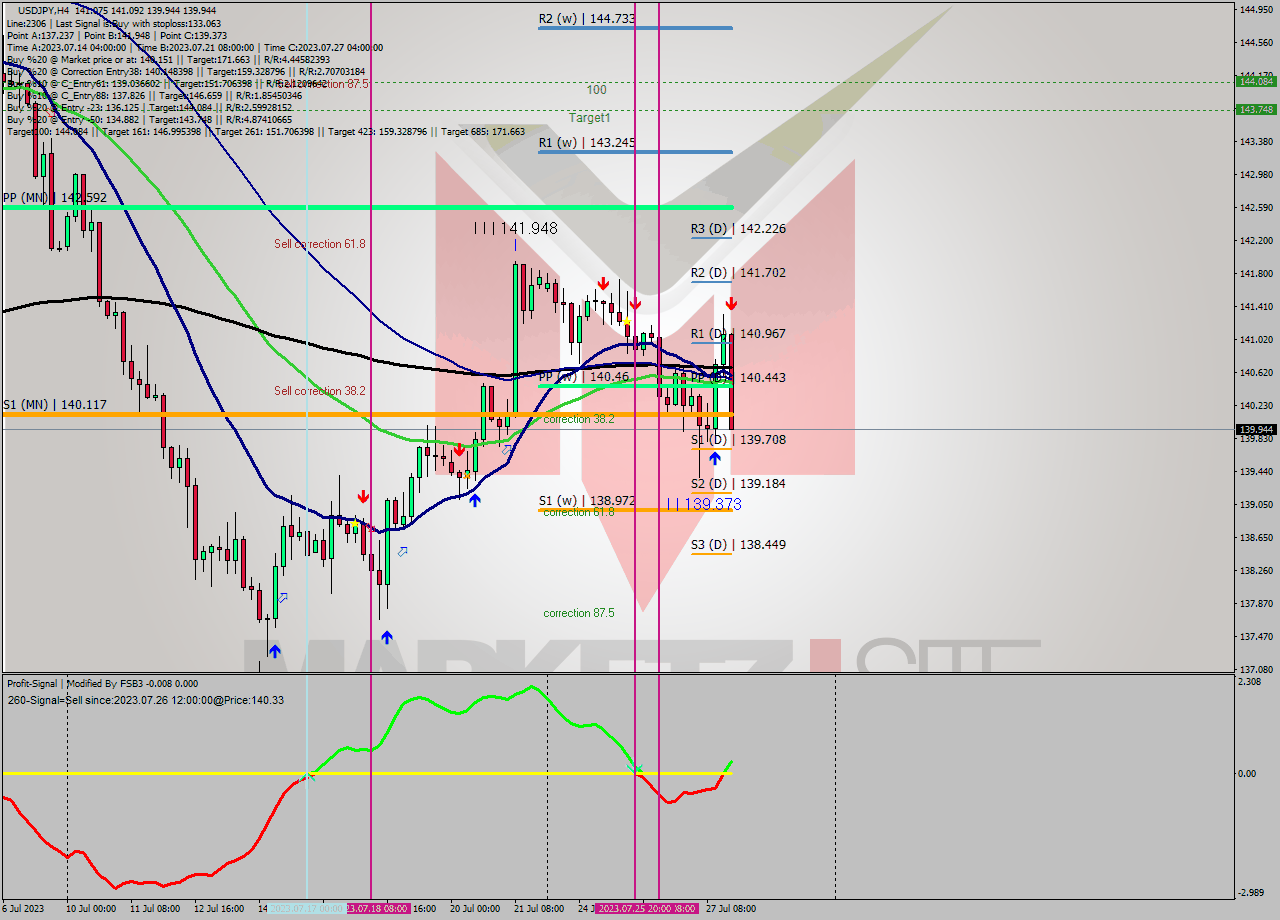Select the R1 (D) | 140.967 label
Screen dimensions: 1280x920
pyautogui.click(x=738, y=334)
